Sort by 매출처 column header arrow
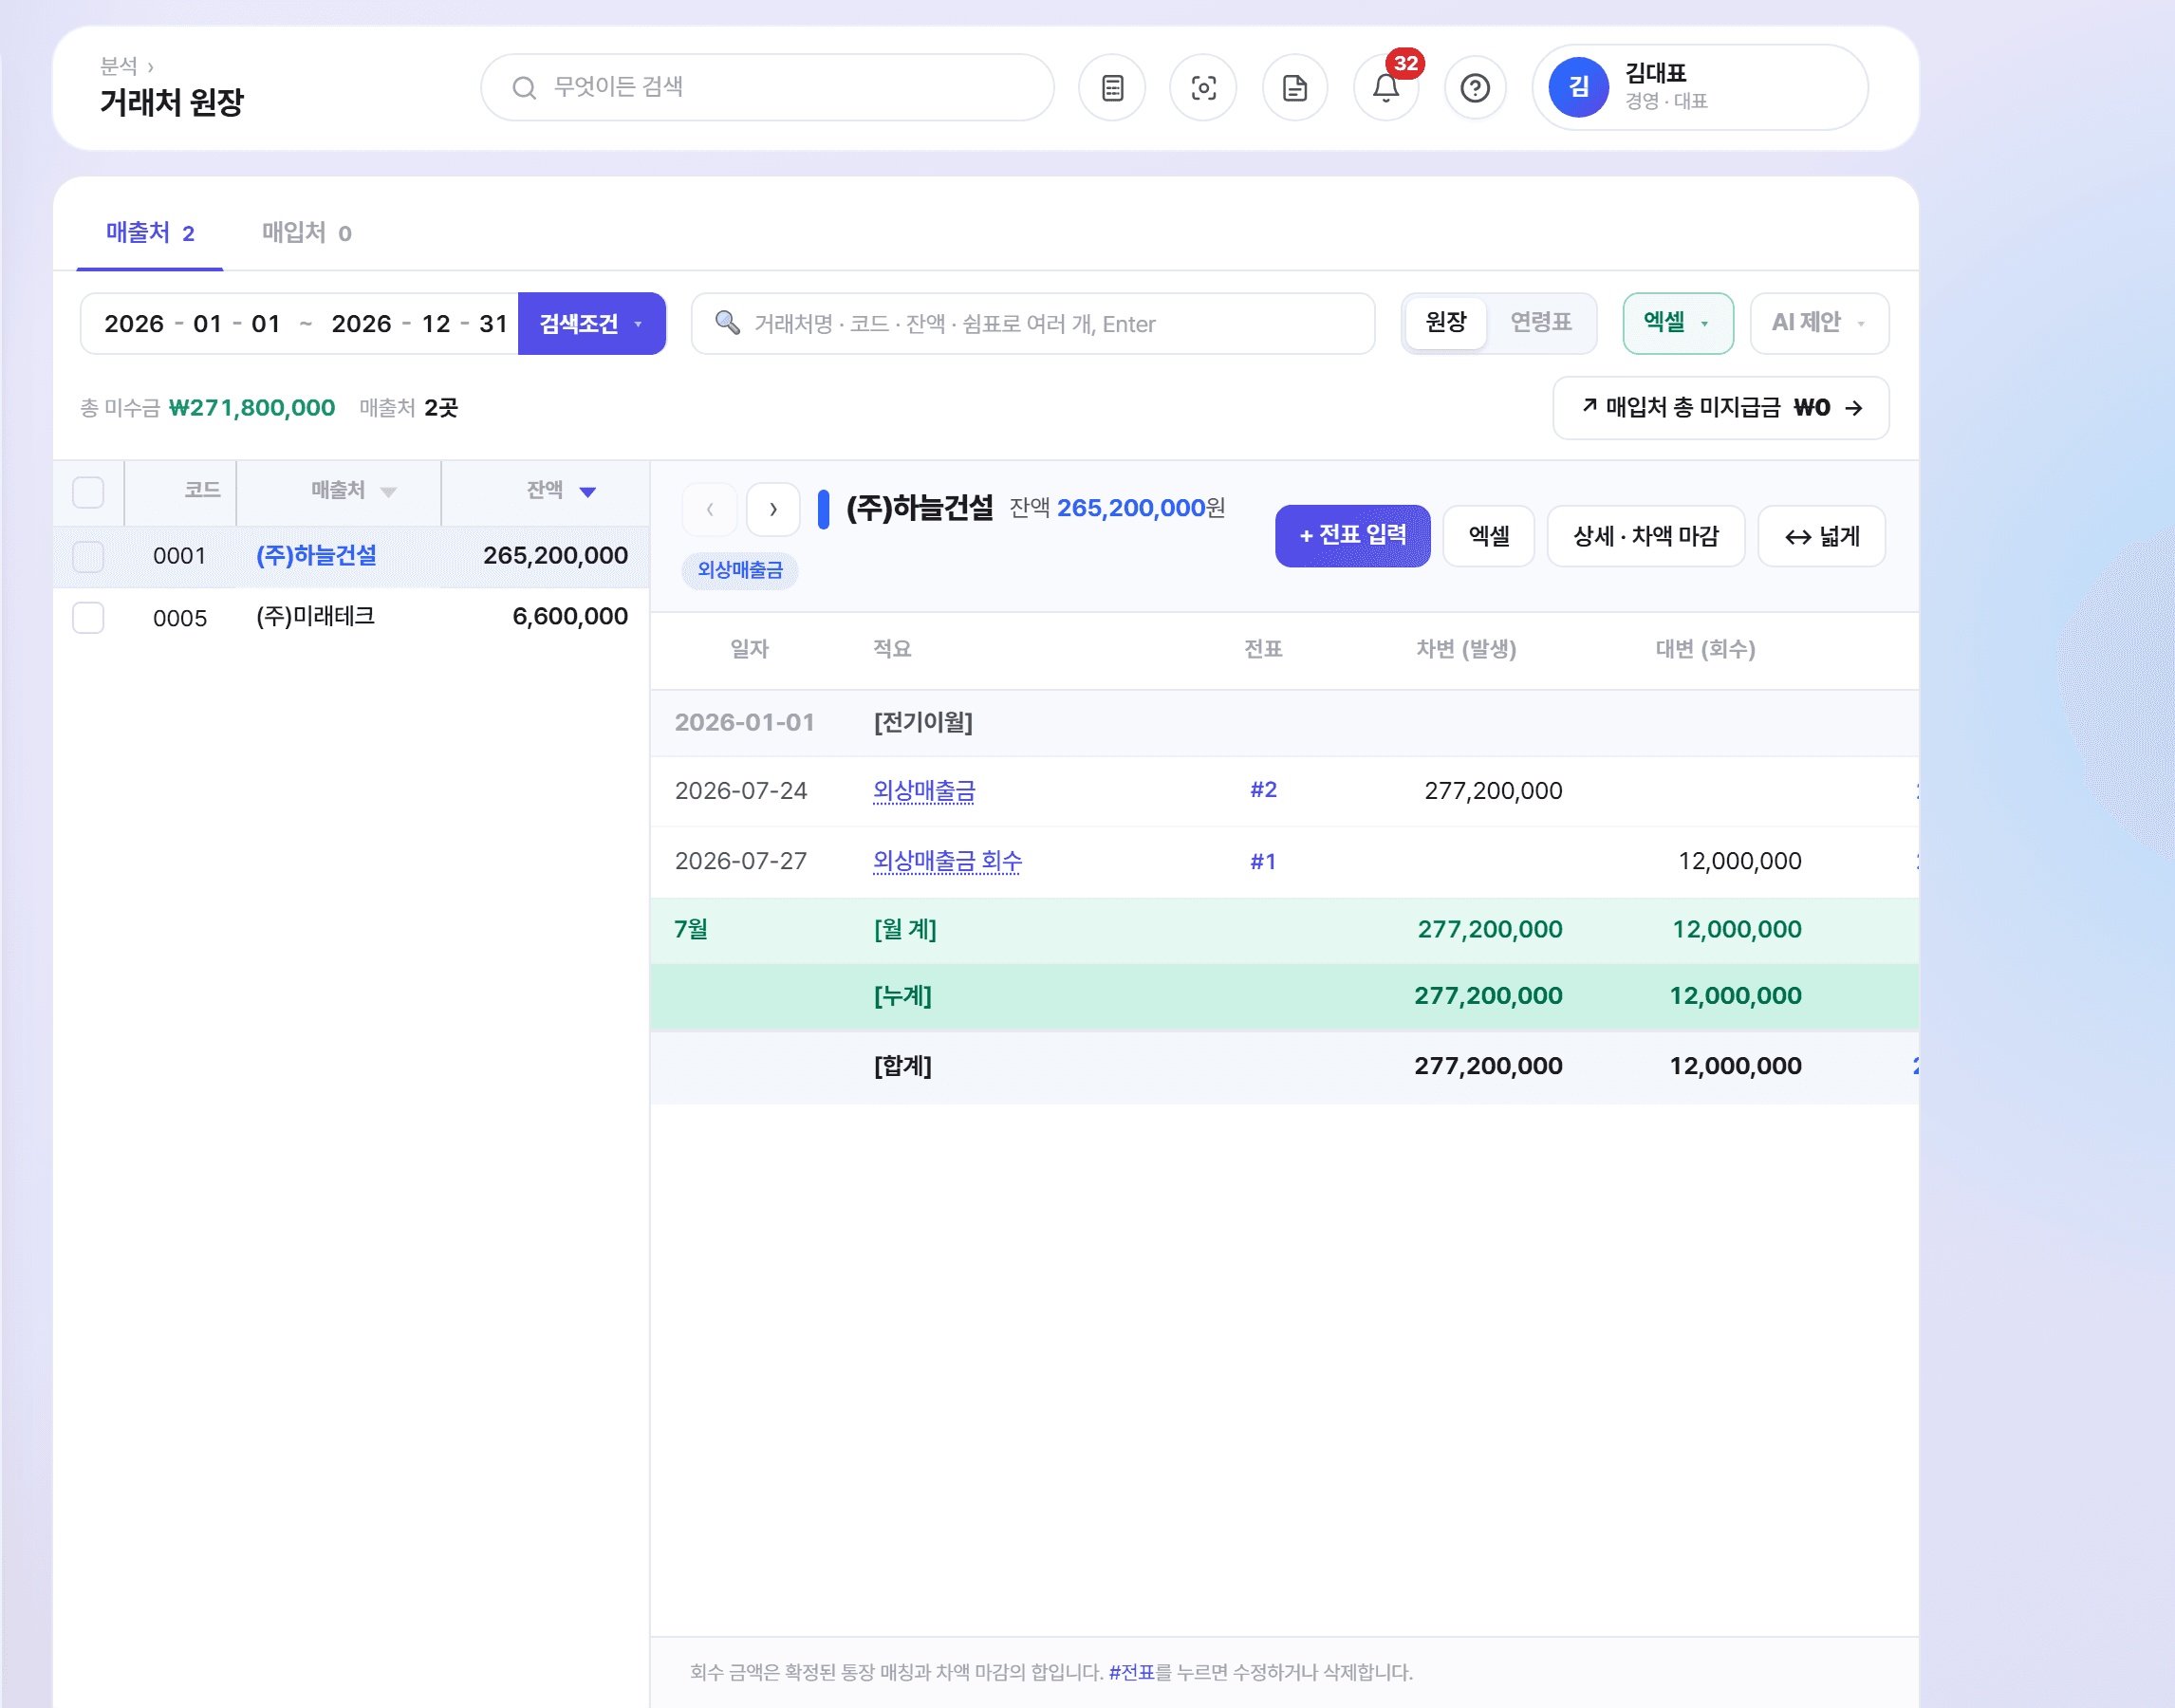 click(389, 492)
